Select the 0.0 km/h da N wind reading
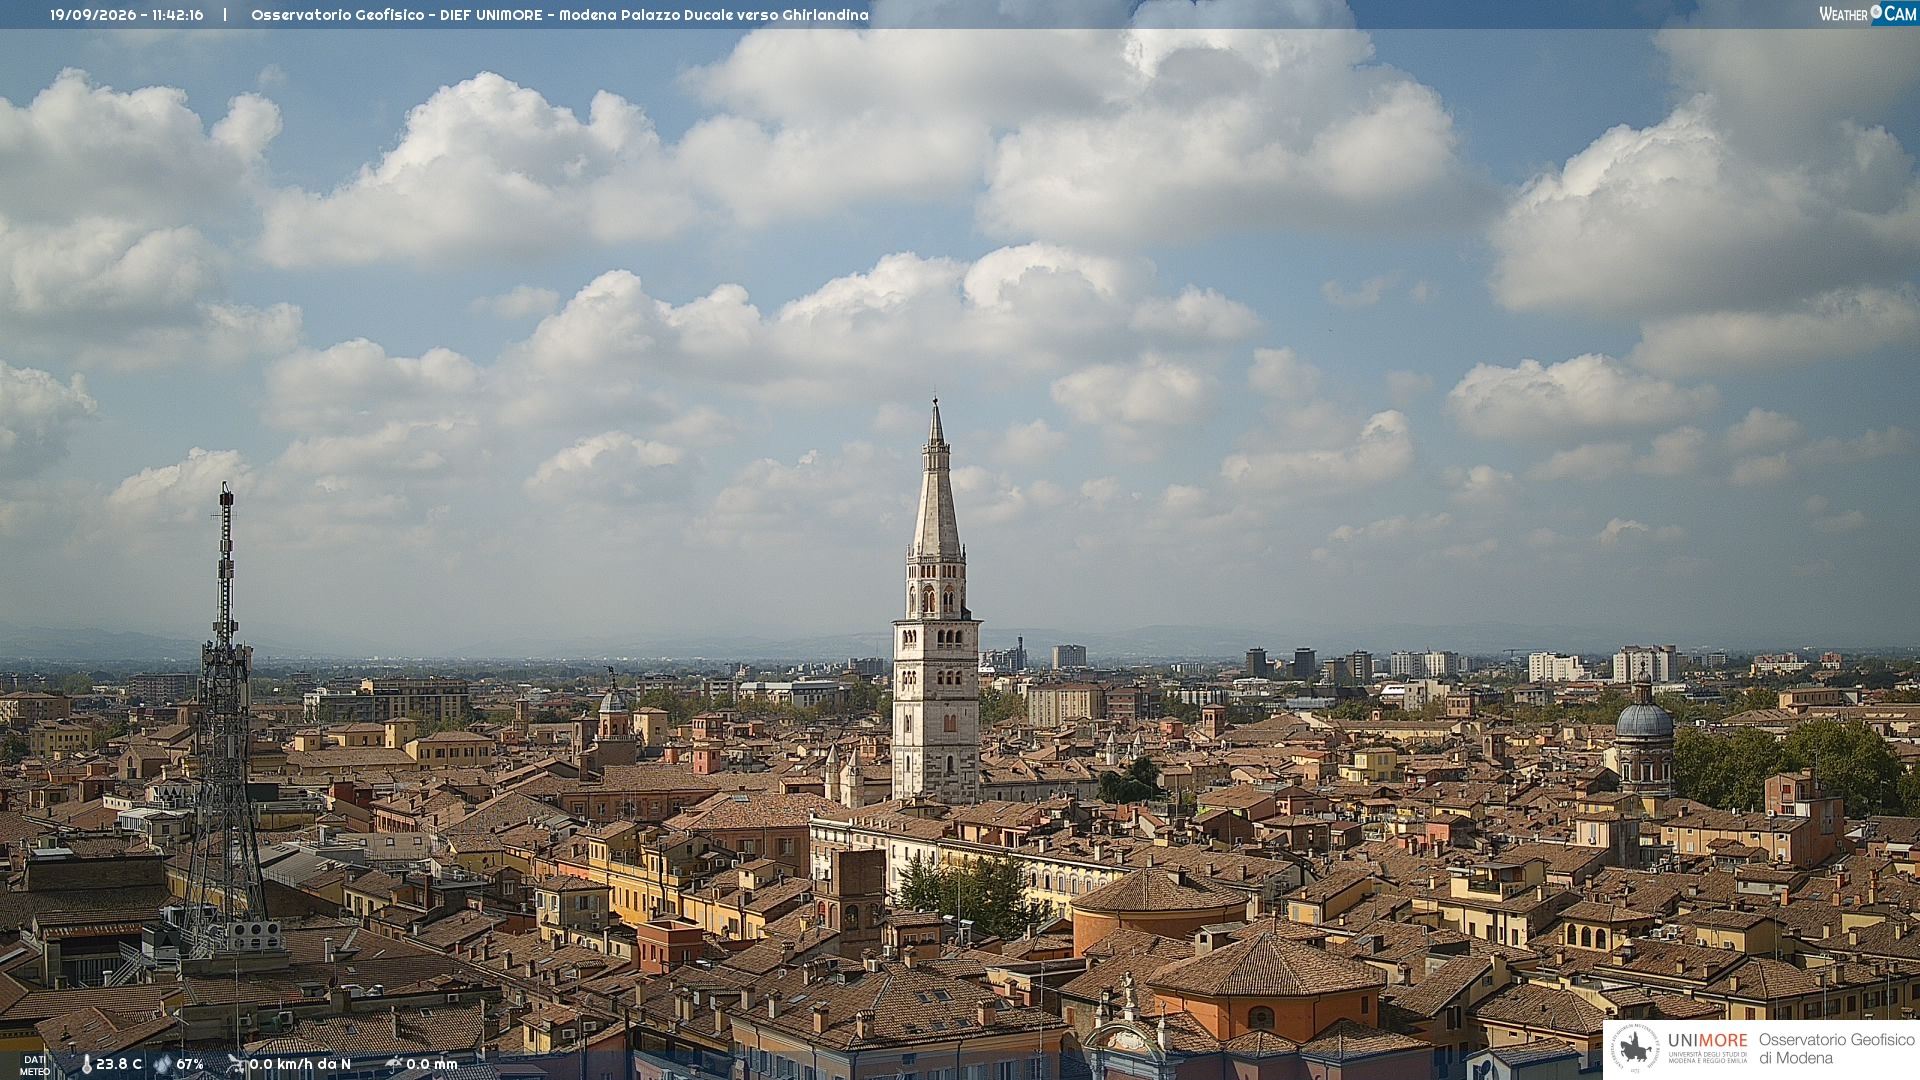This screenshot has height=1080, width=1920. click(300, 1064)
